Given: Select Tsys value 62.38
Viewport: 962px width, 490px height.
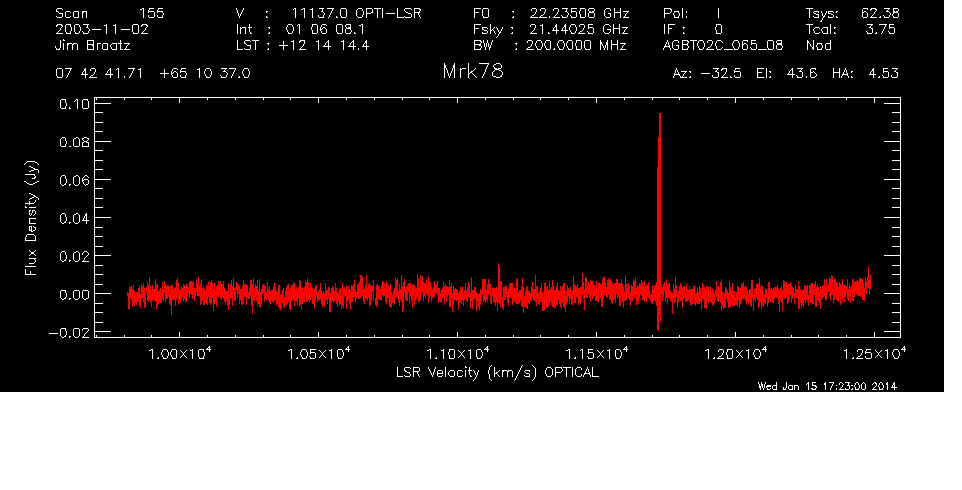Looking at the screenshot, I should tap(880, 13).
